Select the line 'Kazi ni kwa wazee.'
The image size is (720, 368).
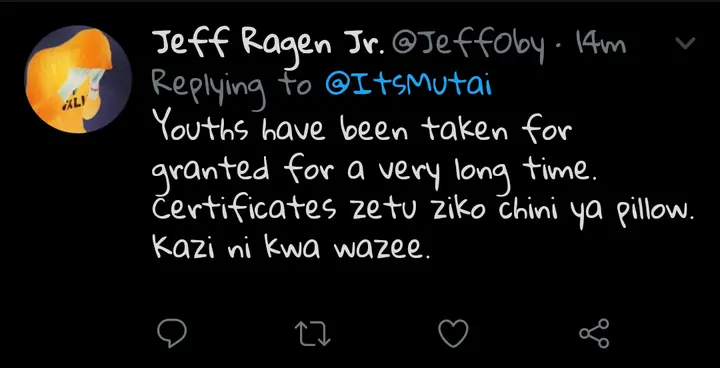(x=292, y=247)
